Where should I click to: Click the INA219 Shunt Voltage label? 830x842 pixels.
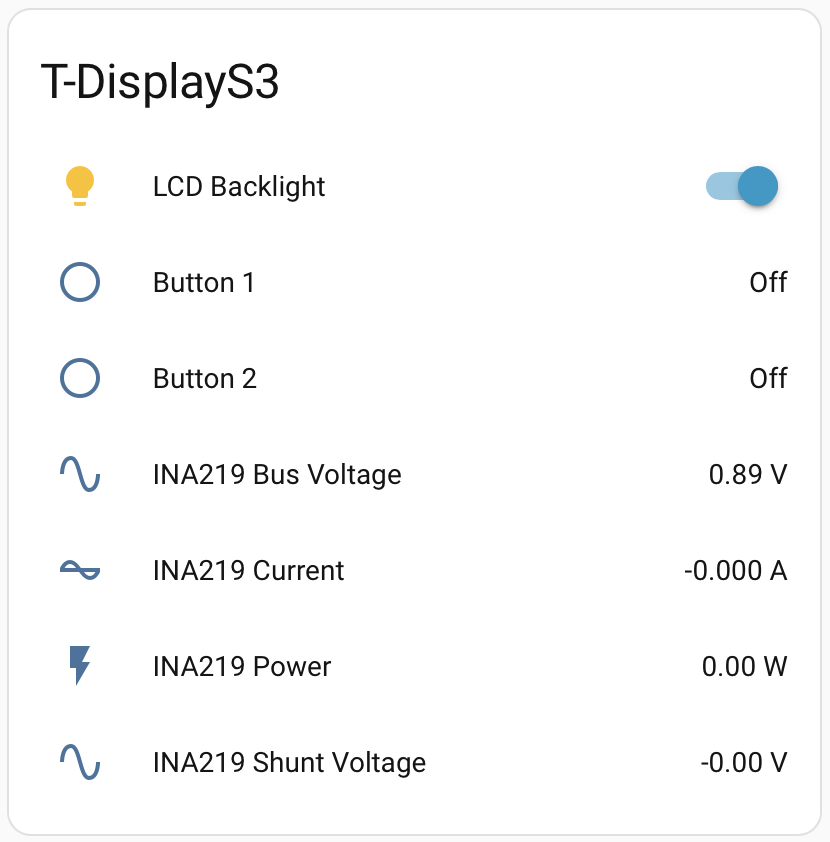pyautogui.click(x=289, y=762)
